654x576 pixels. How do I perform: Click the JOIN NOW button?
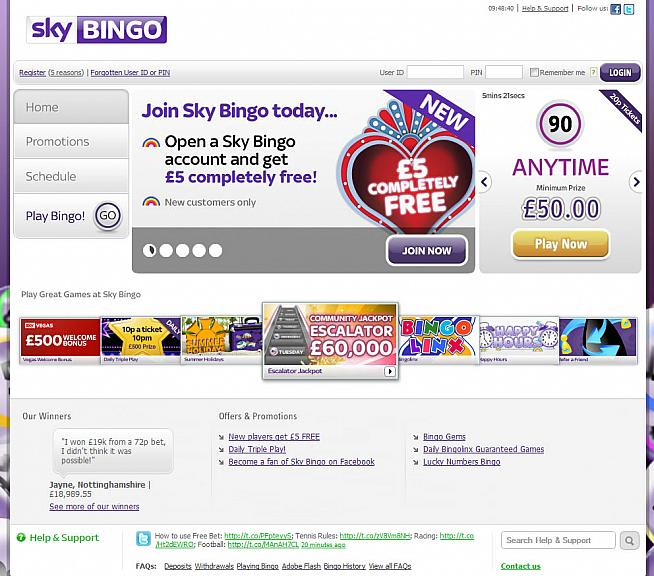point(427,251)
